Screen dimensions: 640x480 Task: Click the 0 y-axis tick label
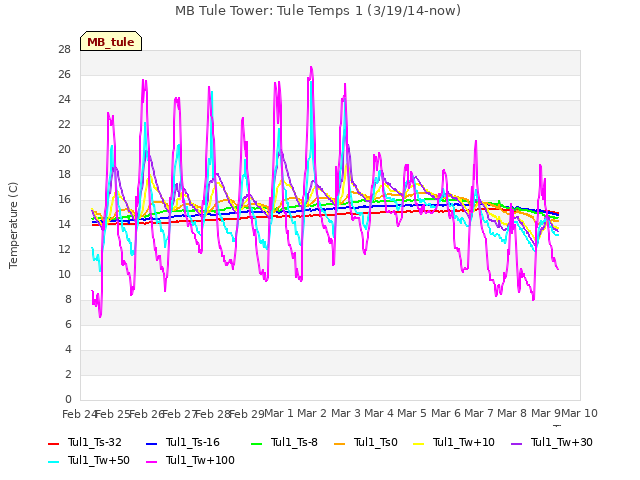pyautogui.click(x=68, y=399)
